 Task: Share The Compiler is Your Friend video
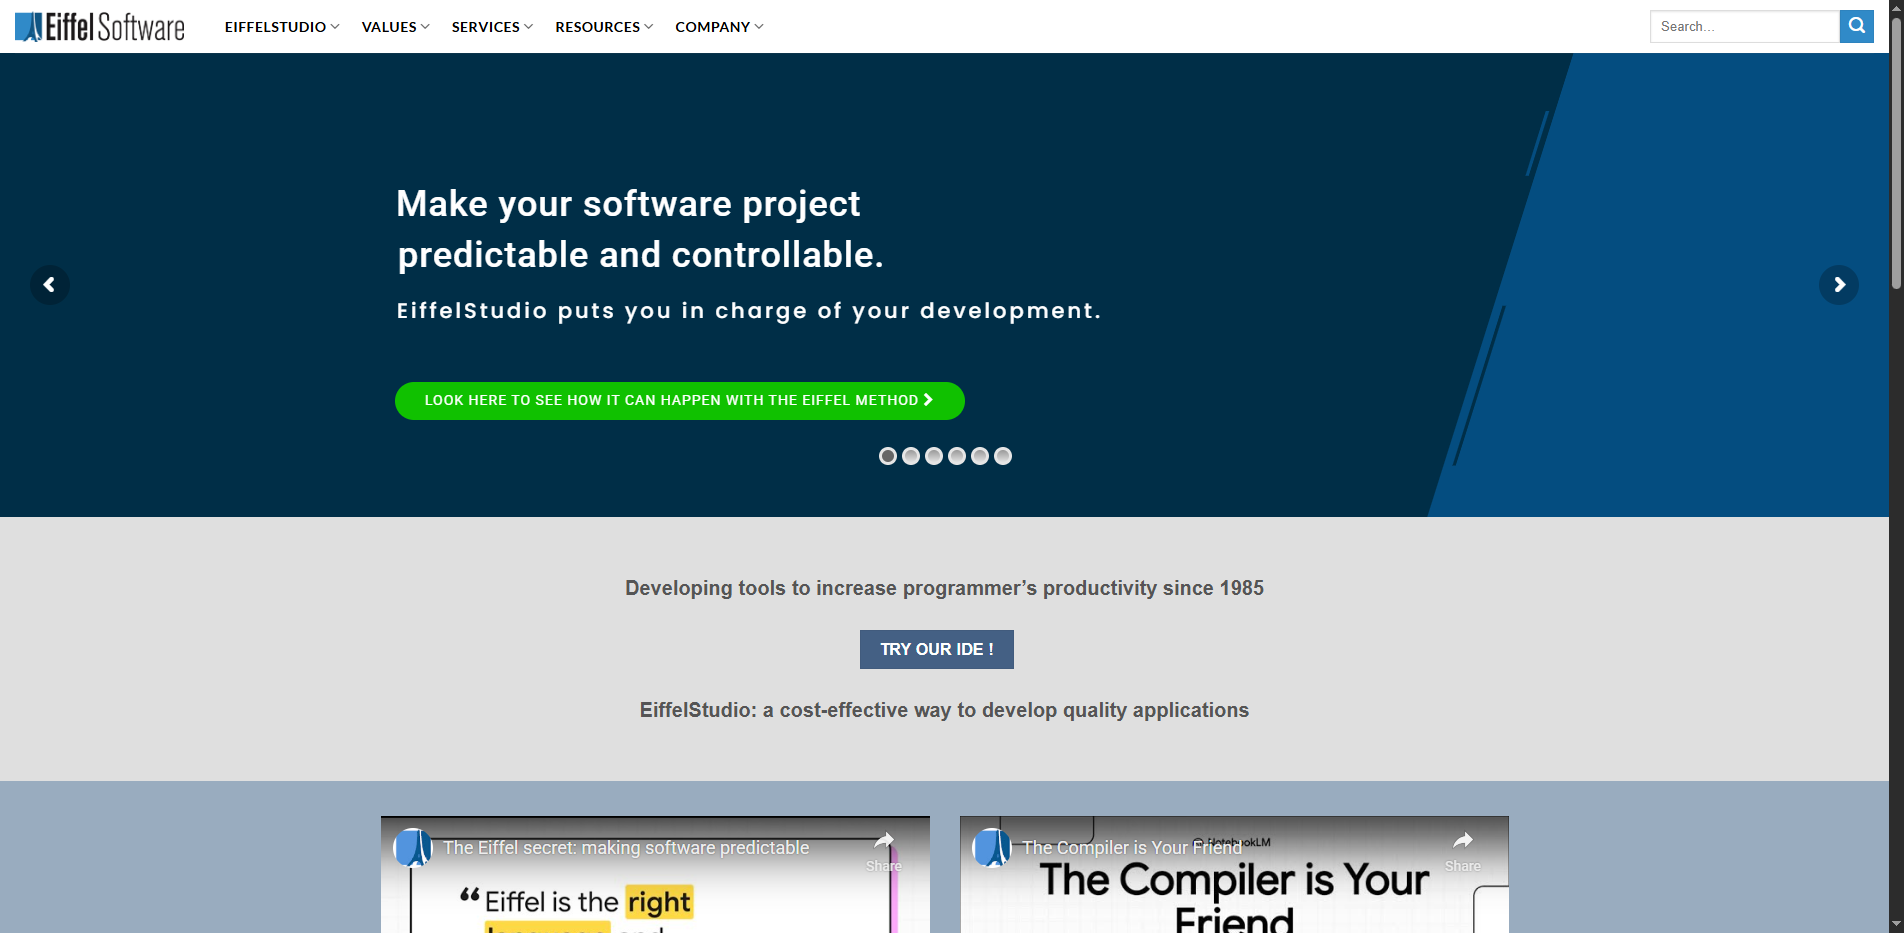[x=1463, y=850]
